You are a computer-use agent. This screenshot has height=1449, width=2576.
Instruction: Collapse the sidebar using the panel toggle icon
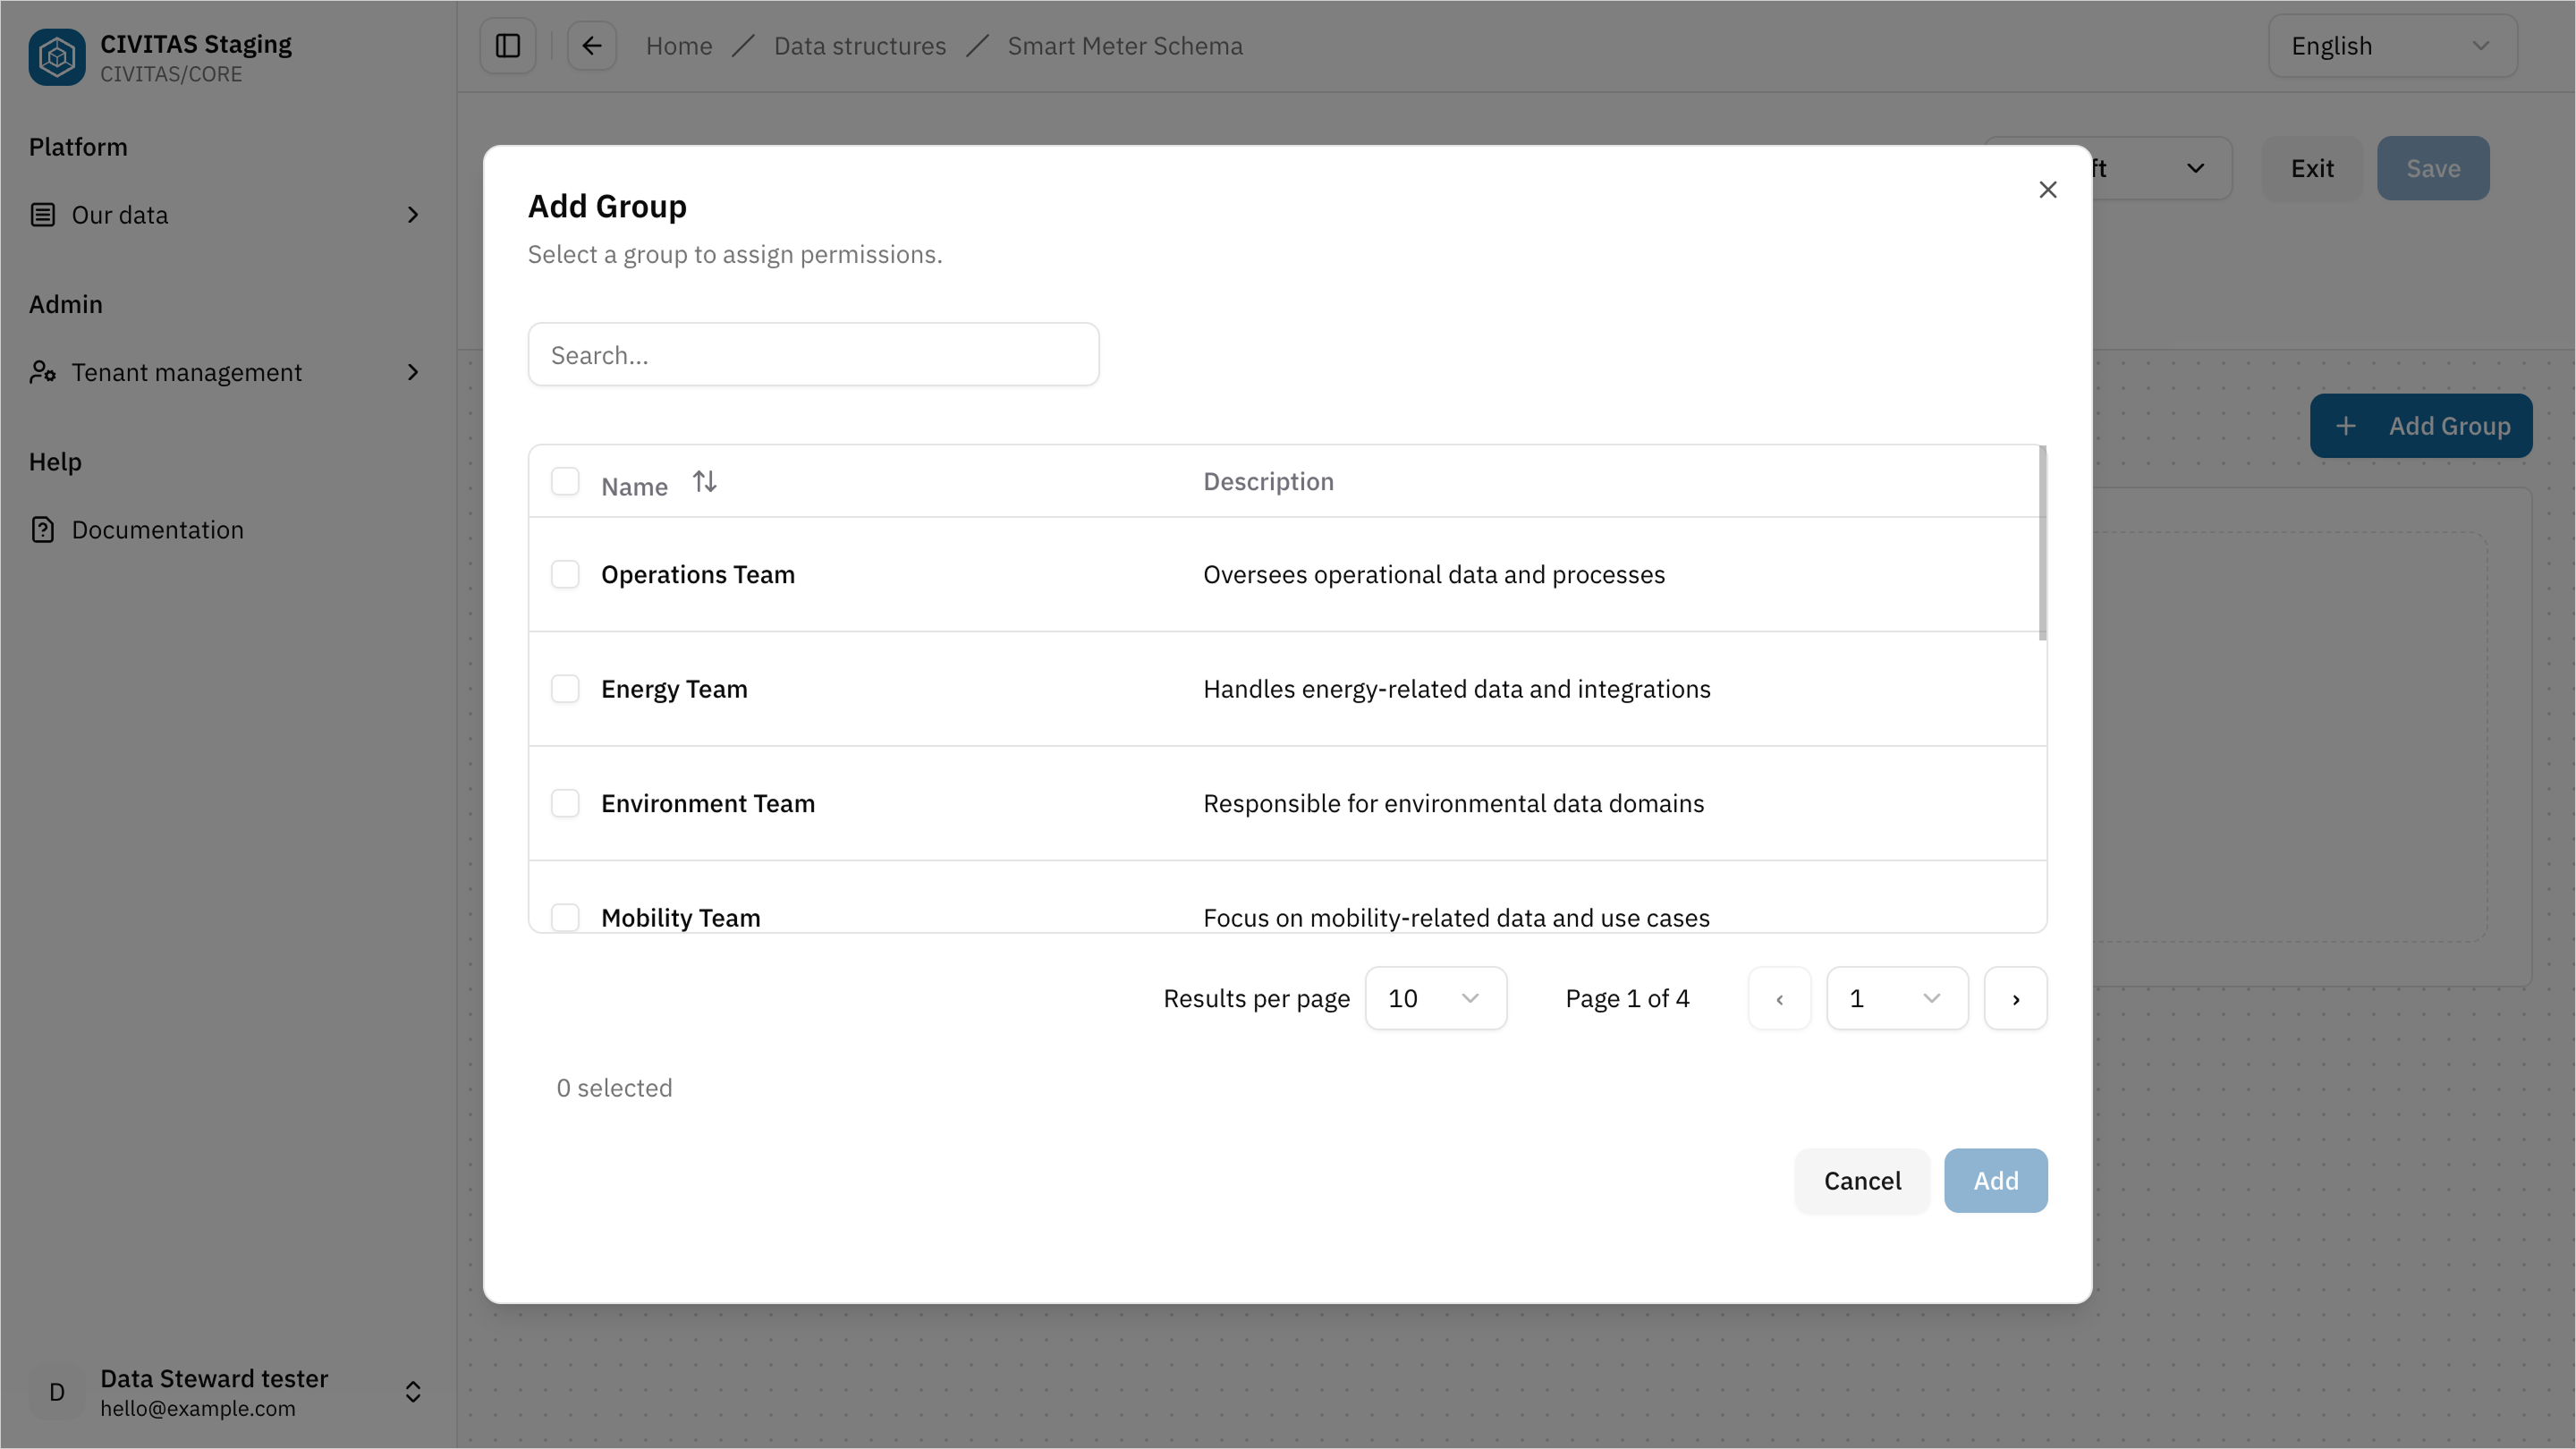coord(506,45)
